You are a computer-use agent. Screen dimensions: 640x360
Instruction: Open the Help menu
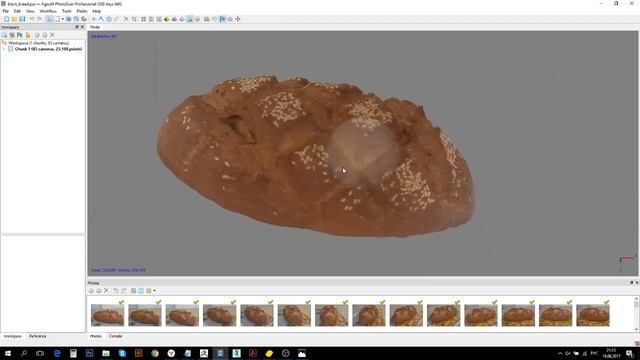97,11
